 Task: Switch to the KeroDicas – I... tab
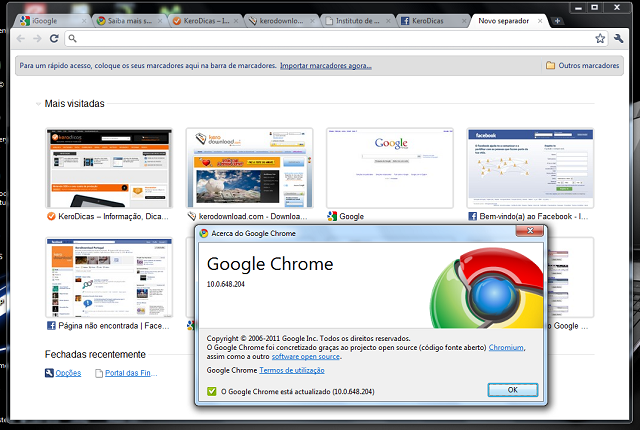pyautogui.click(x=206, y=21)
